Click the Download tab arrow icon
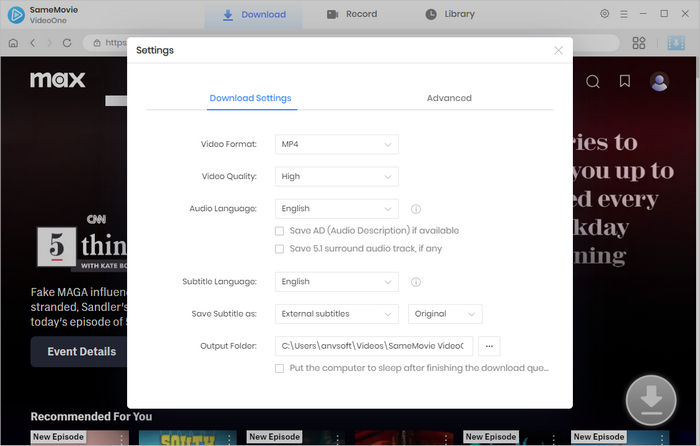700x446 pixels. point(228,15)
